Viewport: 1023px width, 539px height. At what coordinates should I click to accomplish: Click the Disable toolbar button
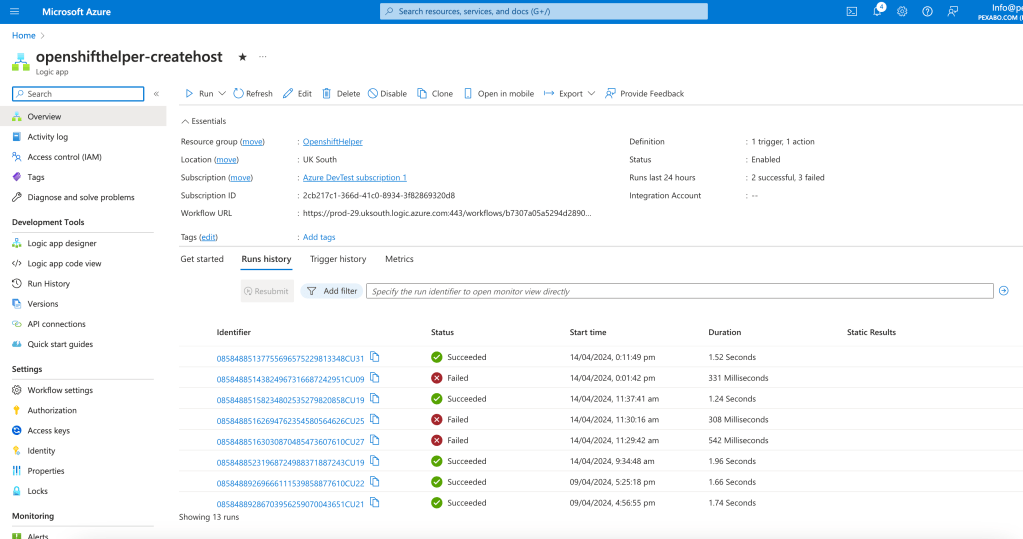pos(388,94)
